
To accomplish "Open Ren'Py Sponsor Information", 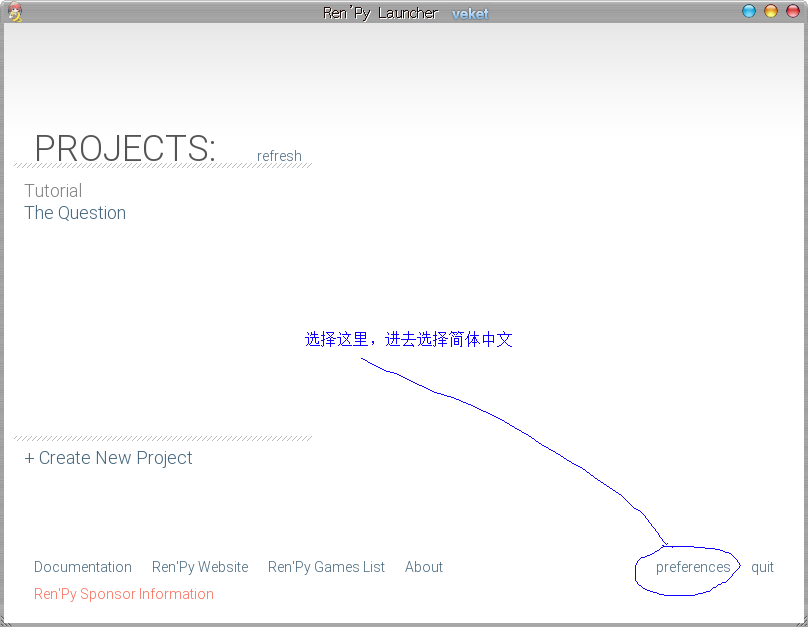I will pyautogui.click(x=124, y=594).
